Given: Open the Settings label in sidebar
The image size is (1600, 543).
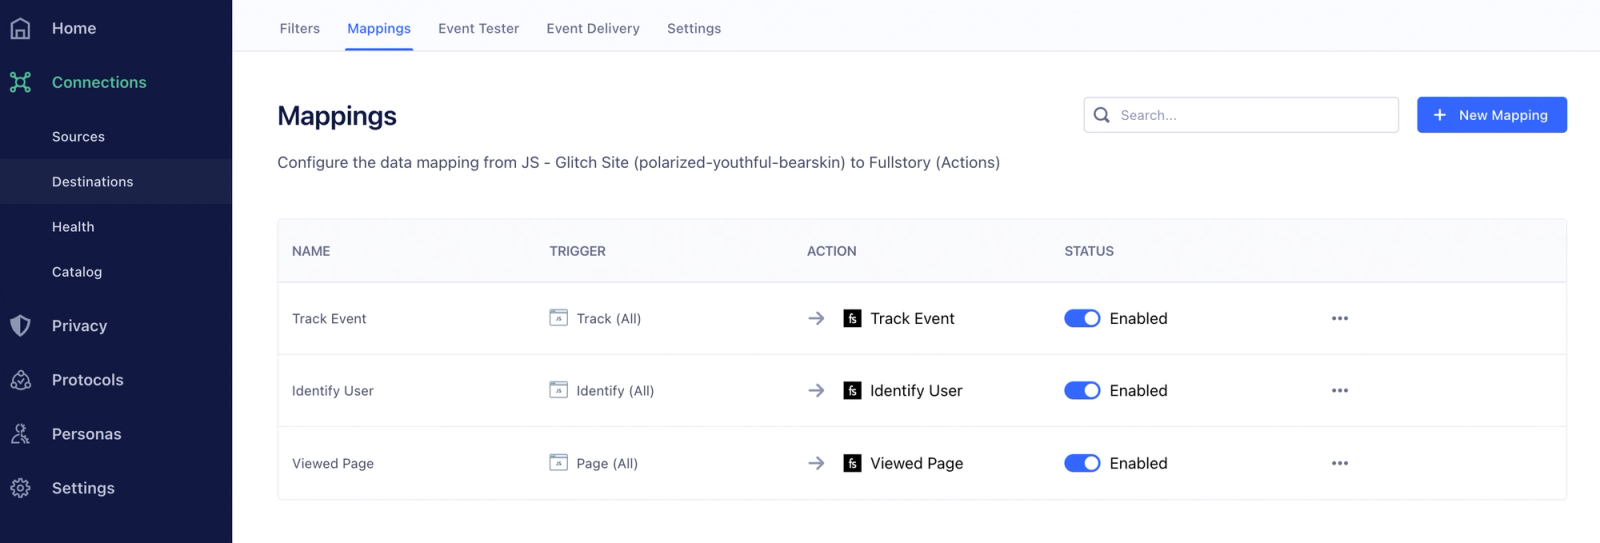Looking at the screenshot, I should coord(83,488).
